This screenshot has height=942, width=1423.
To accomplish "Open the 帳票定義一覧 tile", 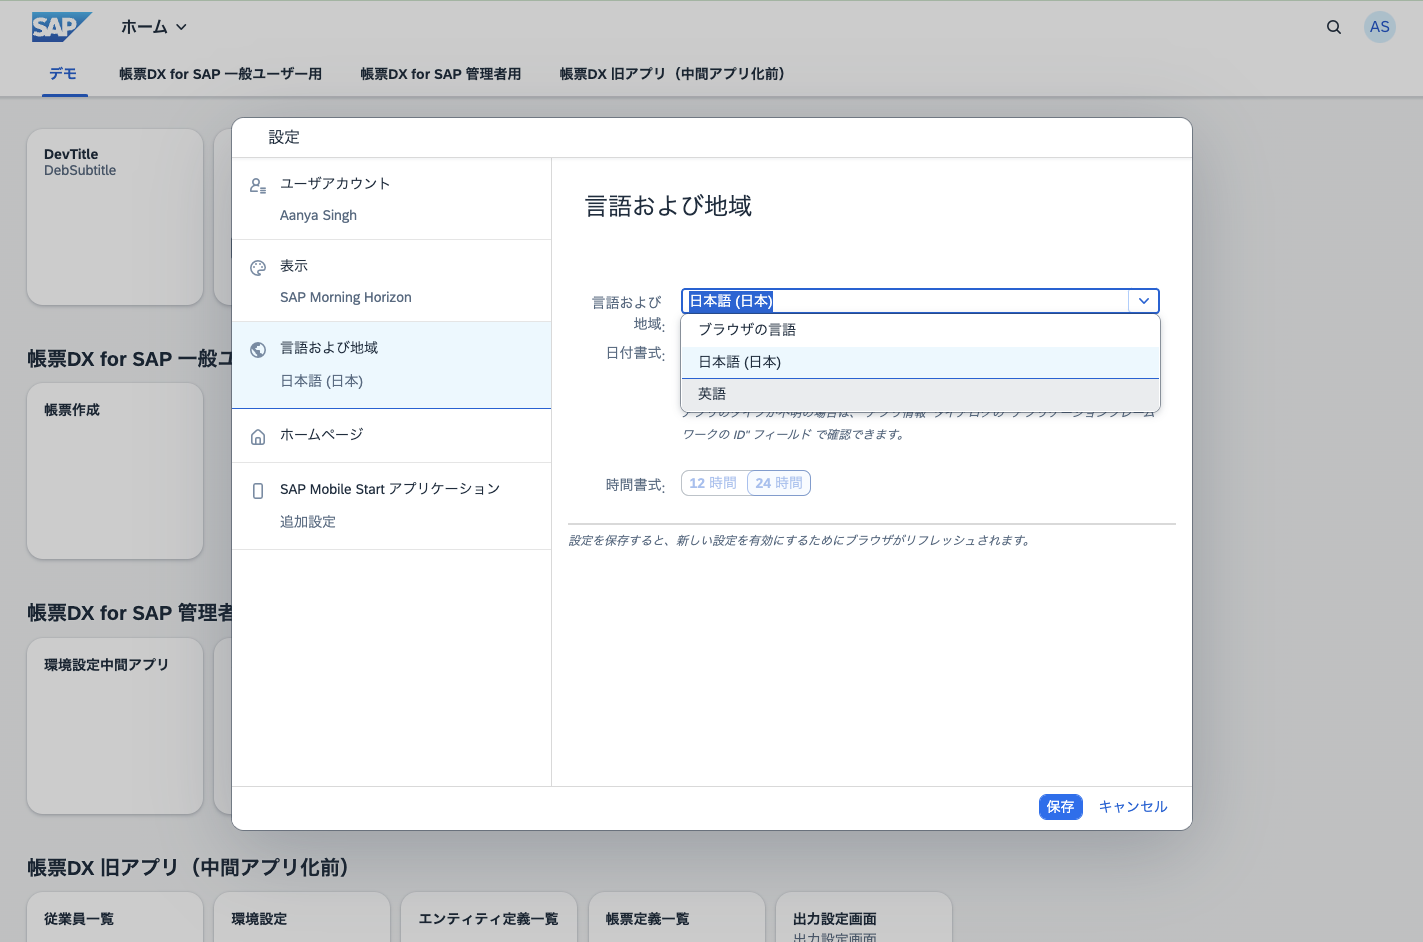I will point(677,917).
